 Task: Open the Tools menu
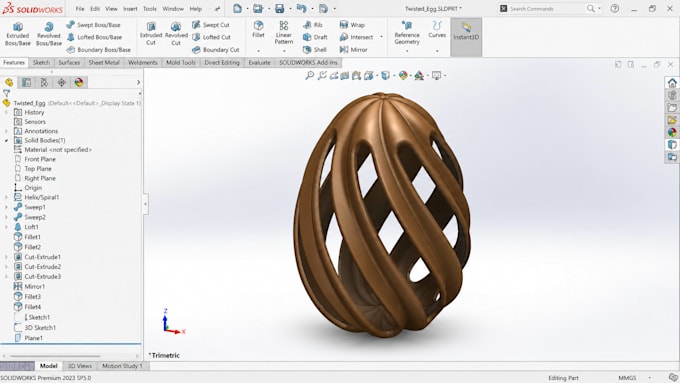tap(150, 9)
